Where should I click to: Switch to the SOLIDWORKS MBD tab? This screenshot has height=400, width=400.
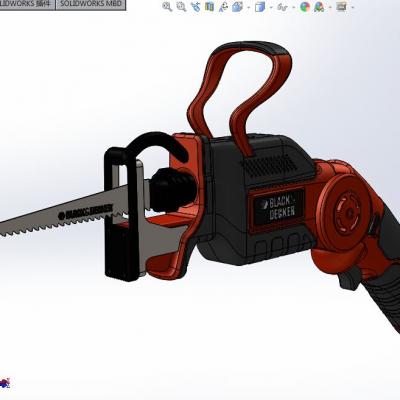click(x=91, y=5)
